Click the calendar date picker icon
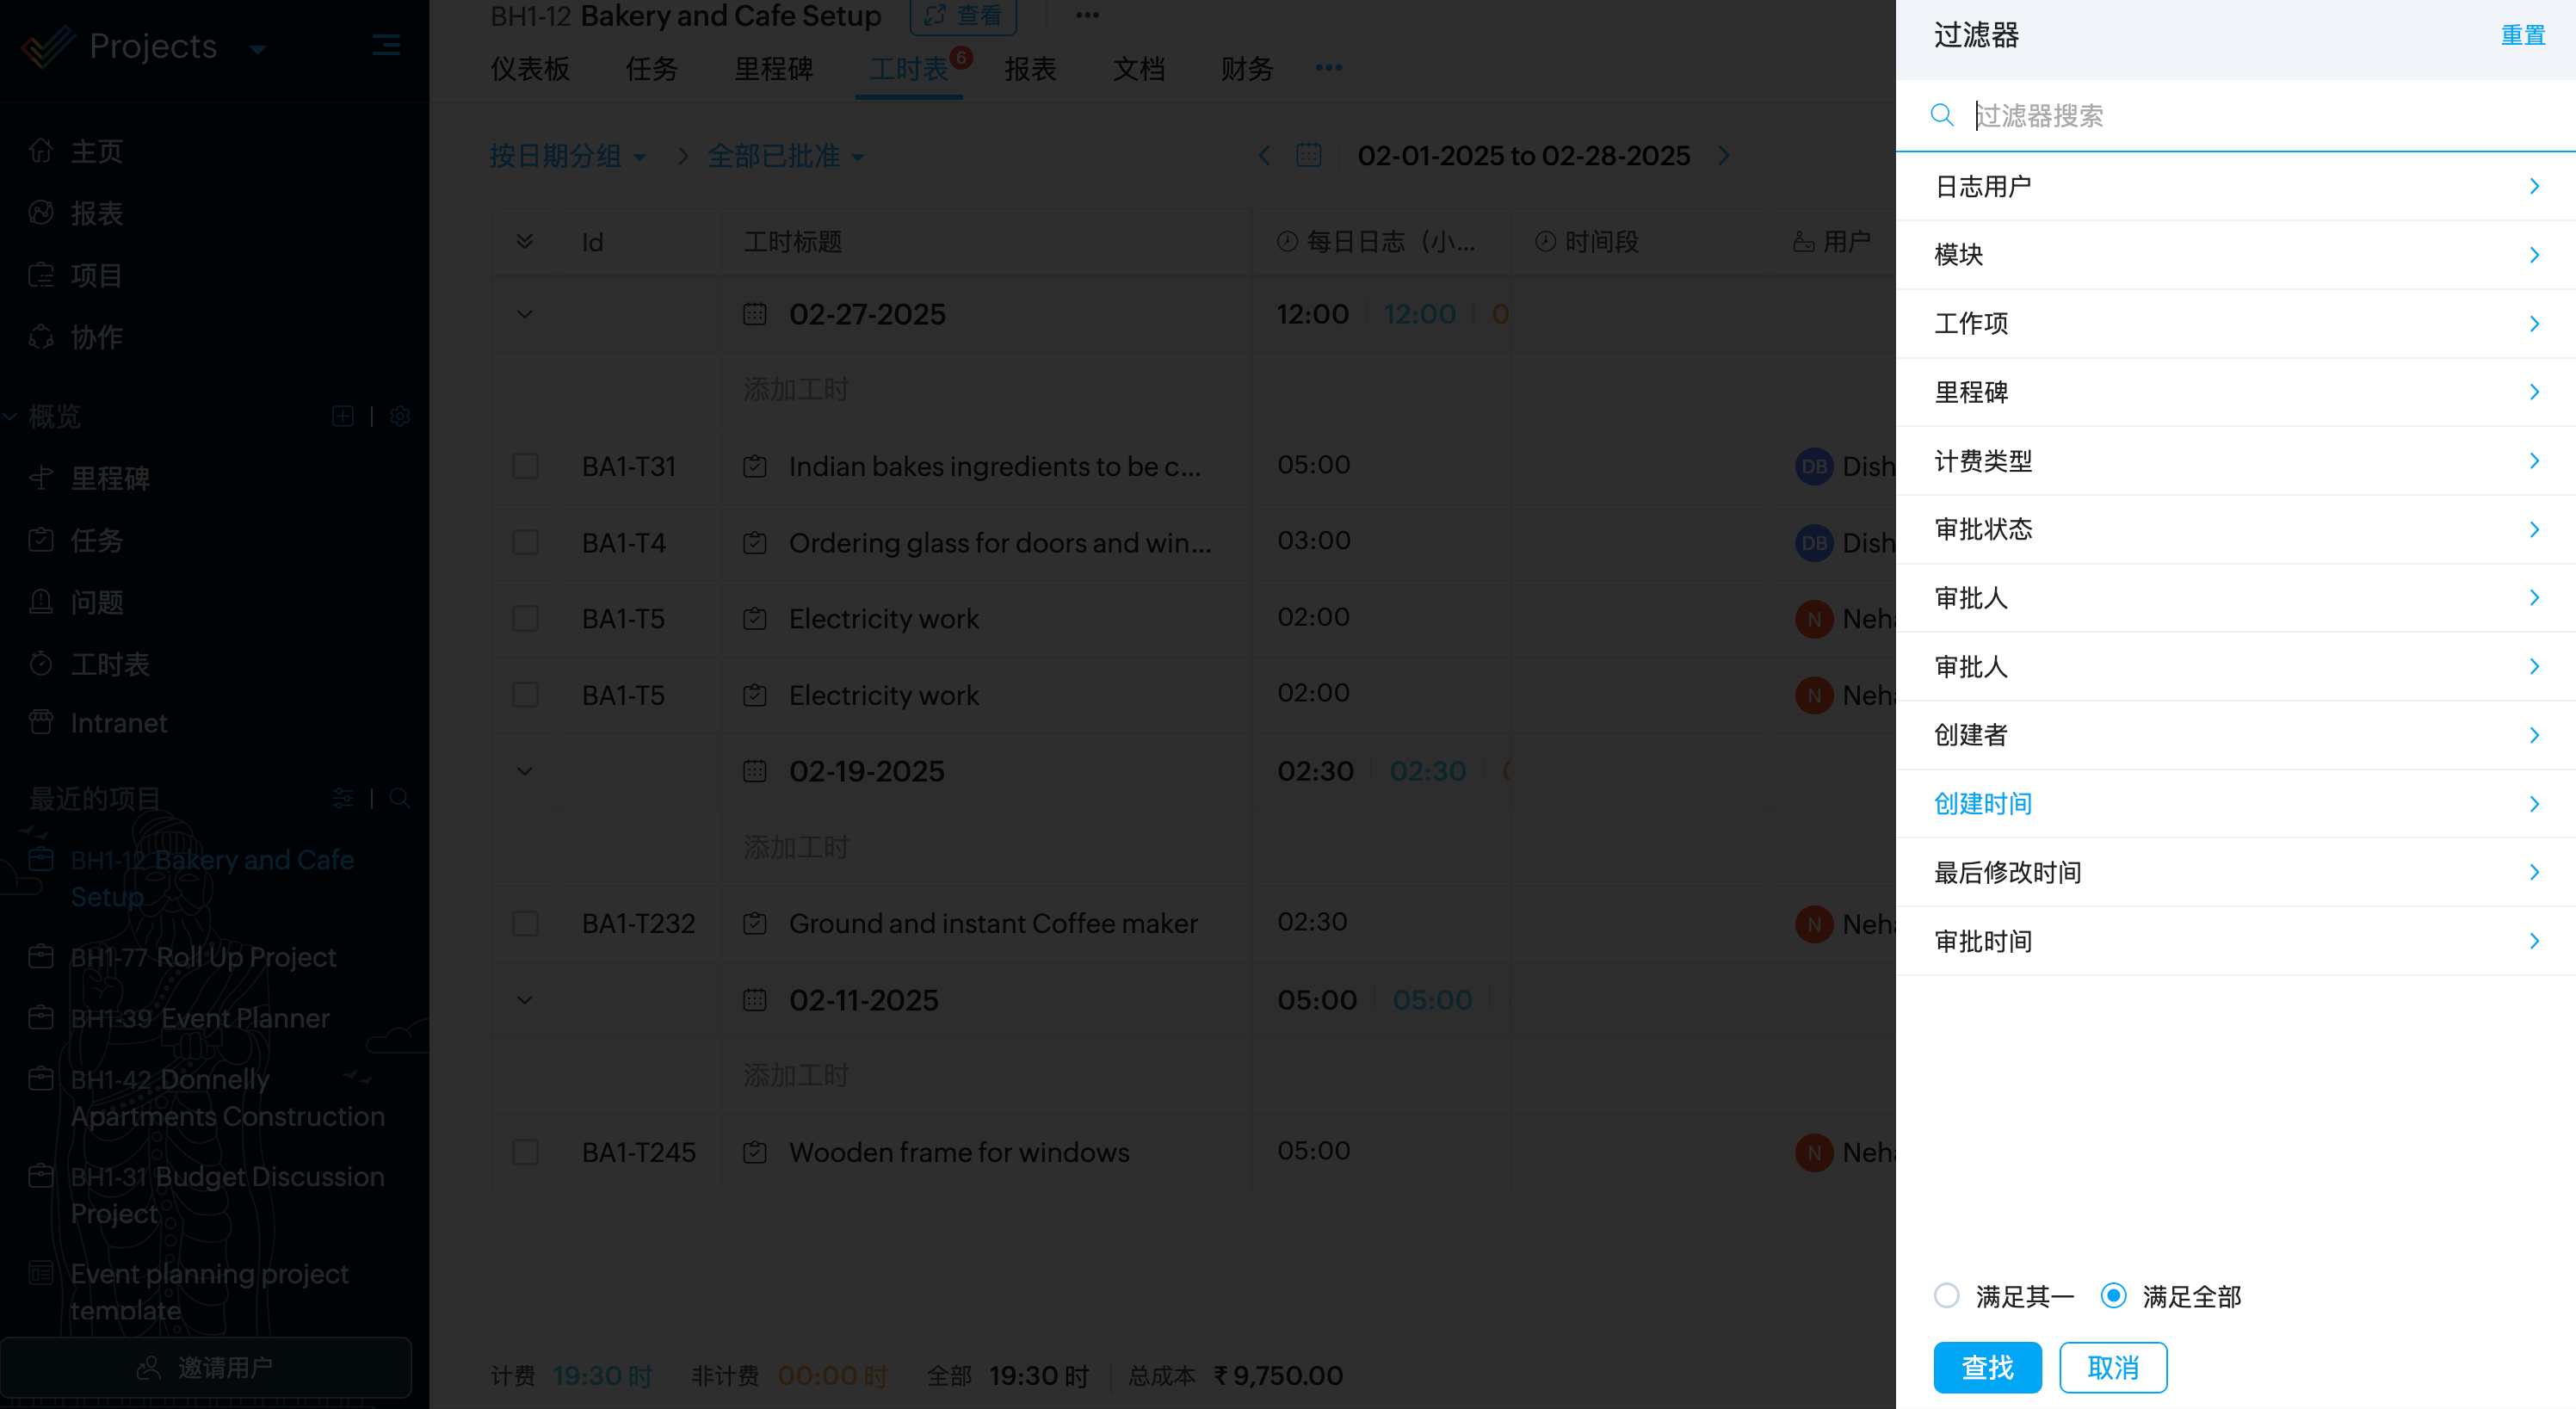Viewport: 2576px width, 1409px height. pyautogui.click(x=1308, y=156)
